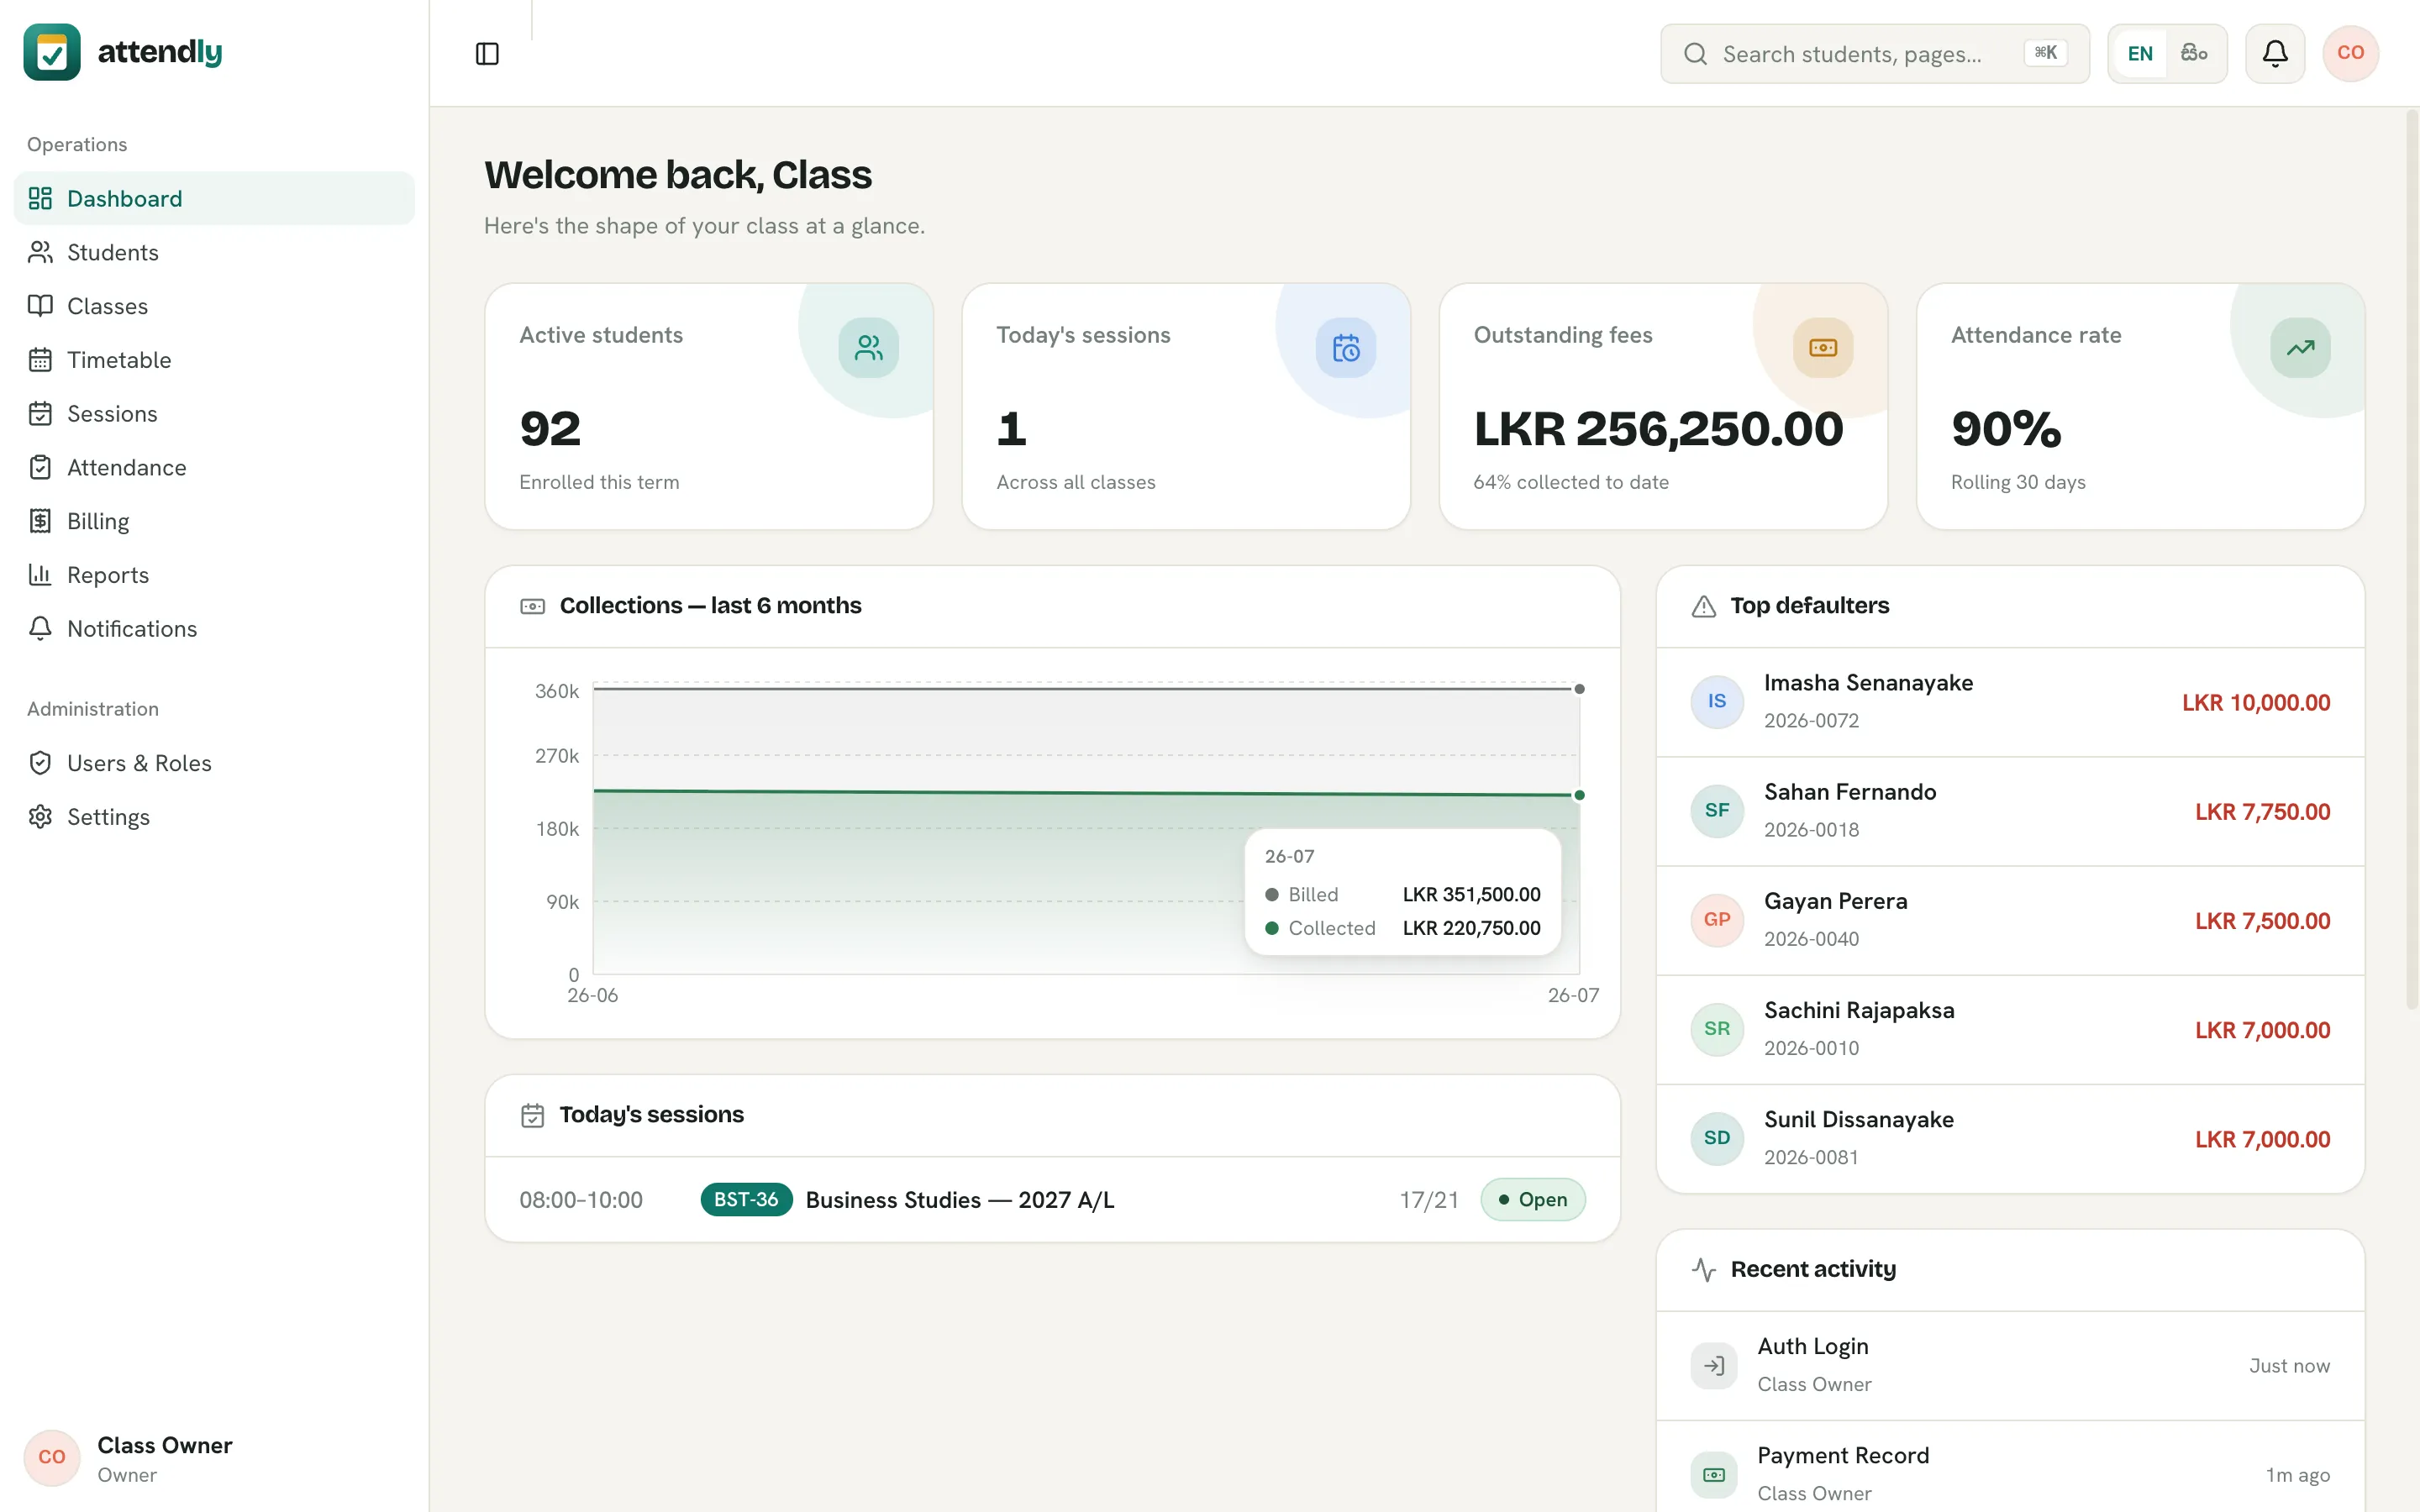Select the Billed data point on the chart
The width and height of the screenshot is (2420, 1512).
1579,689
